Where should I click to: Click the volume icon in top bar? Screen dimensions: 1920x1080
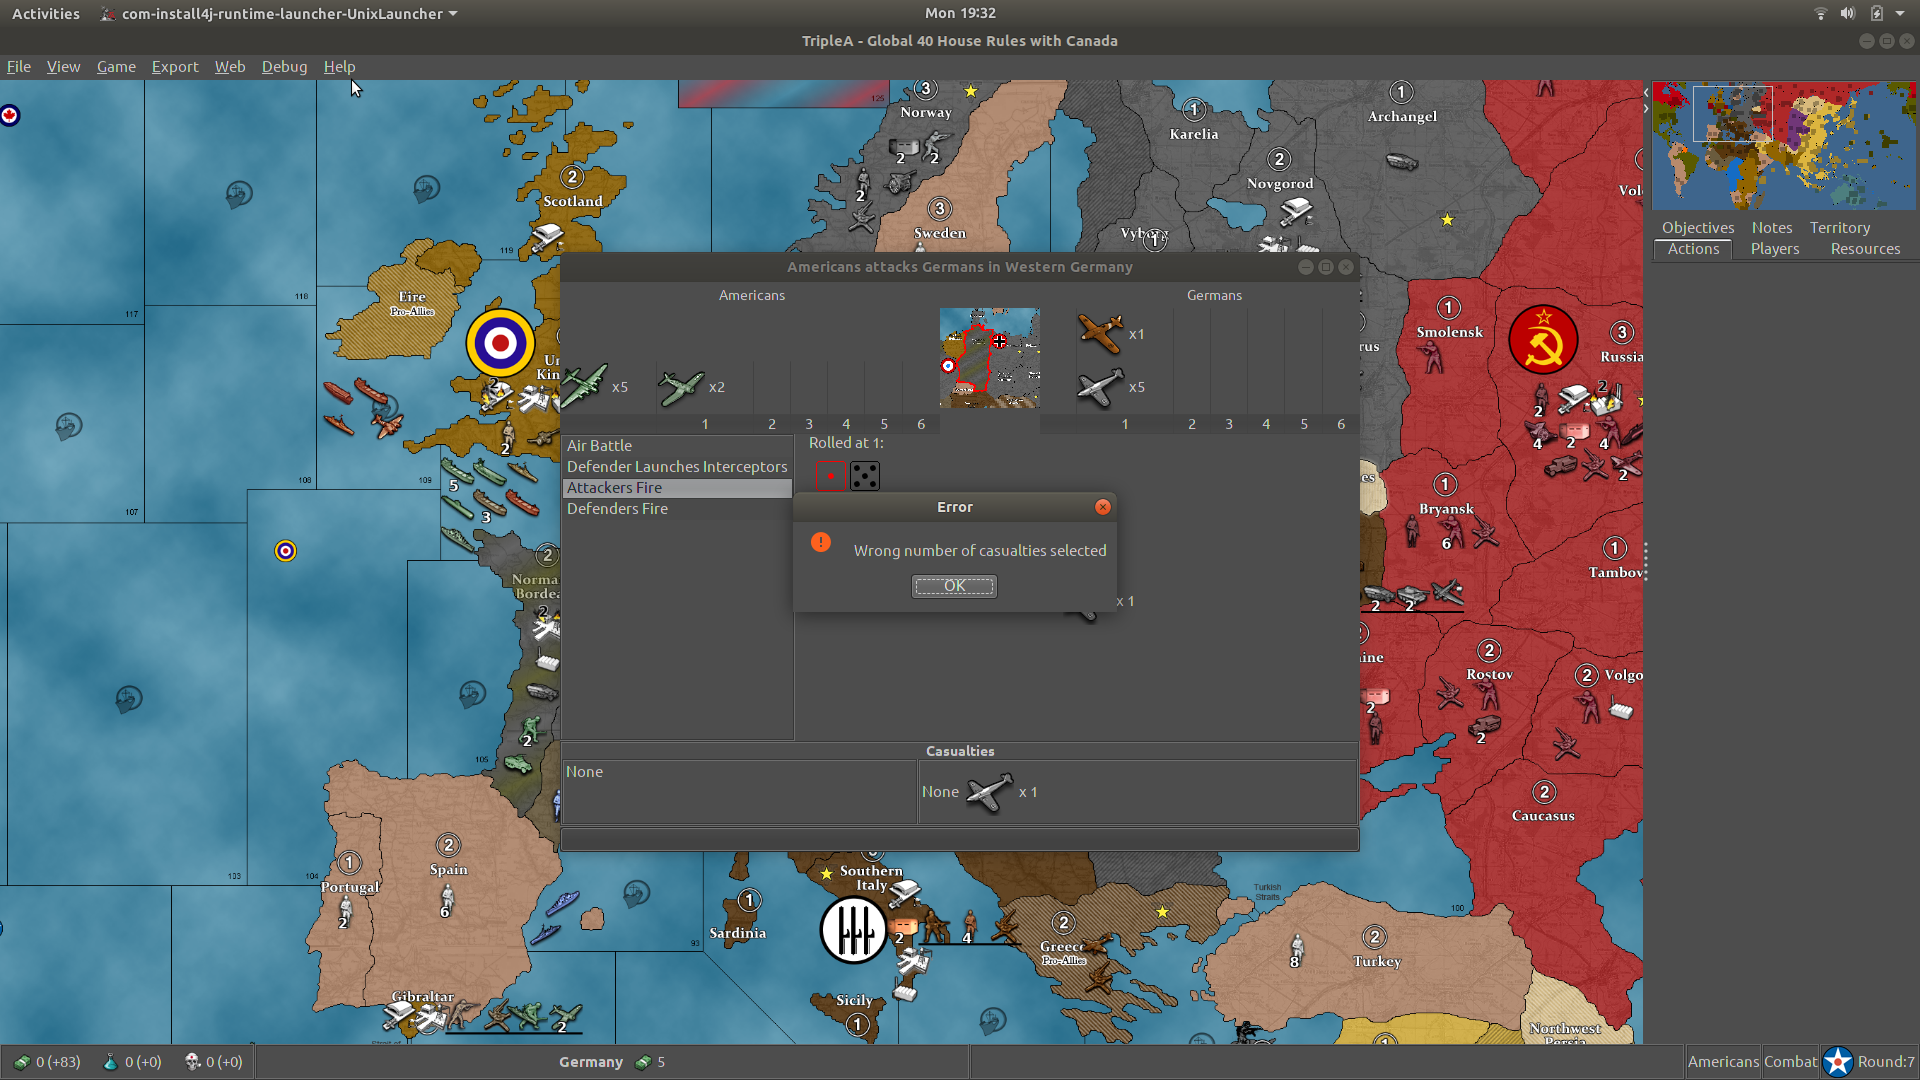tap(1848, 13)
